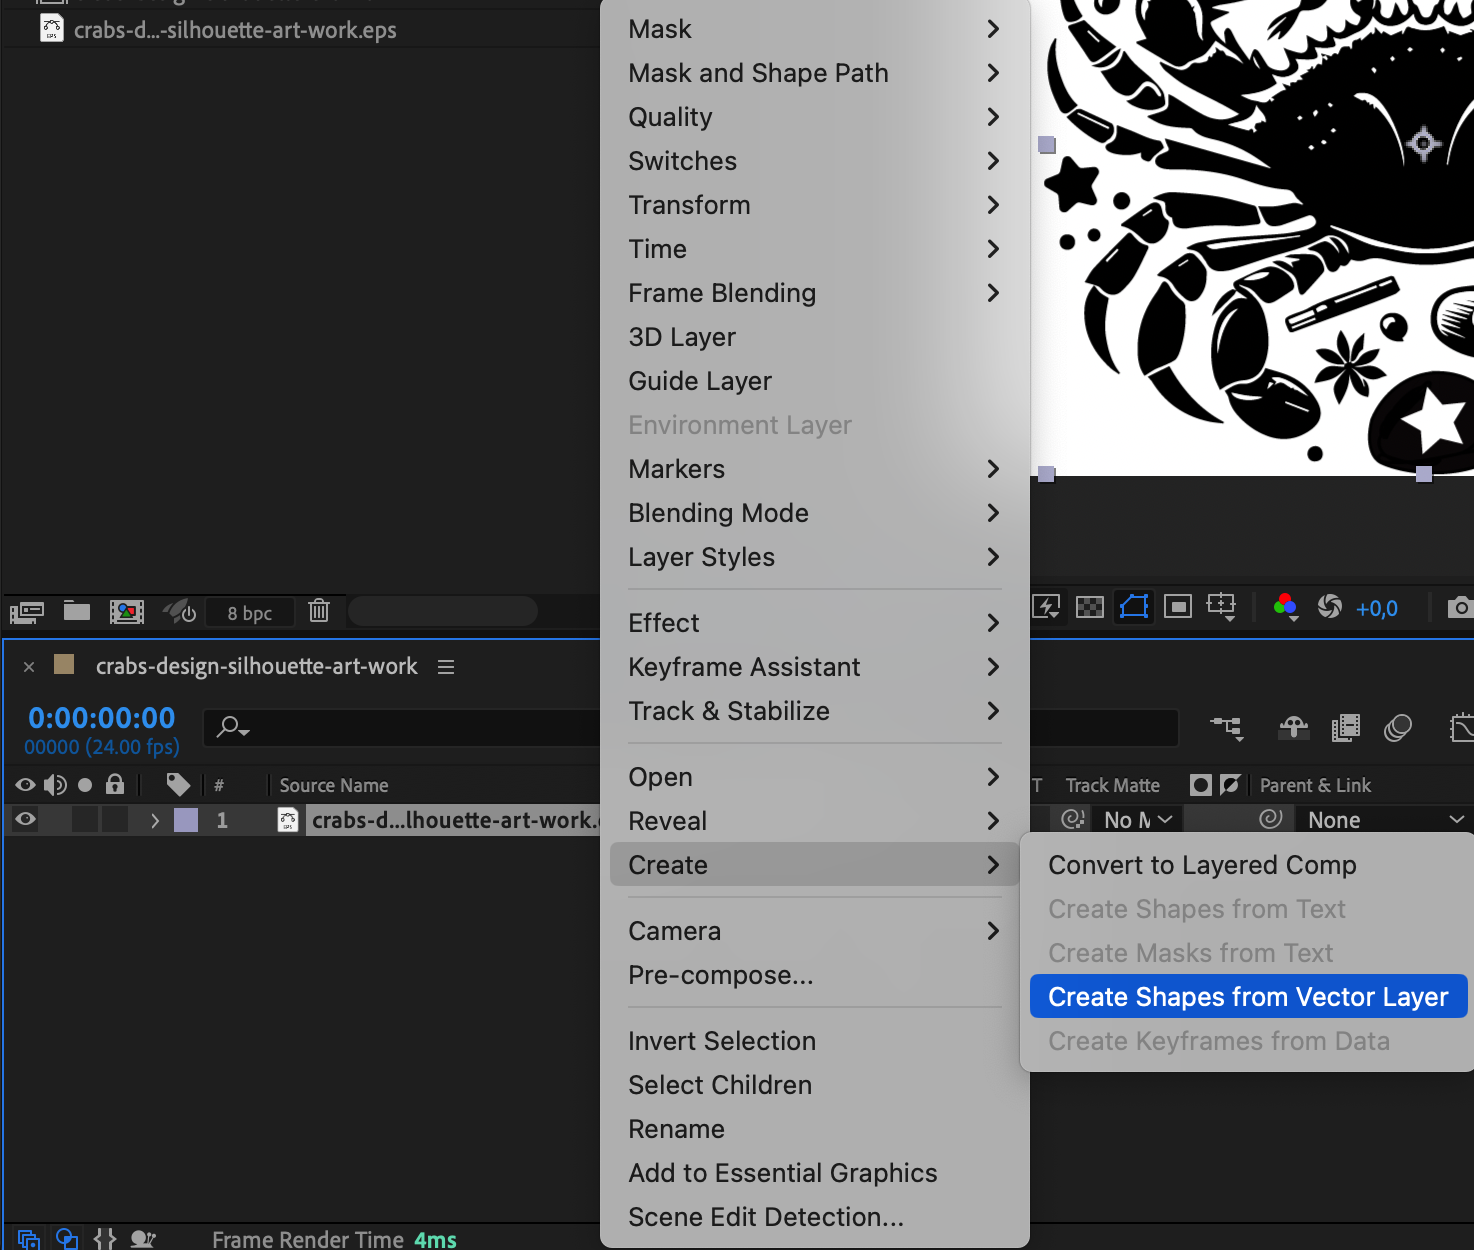Click the Video eye column header
Screen dimensions: 1474x1250
(x=25, y=785)
